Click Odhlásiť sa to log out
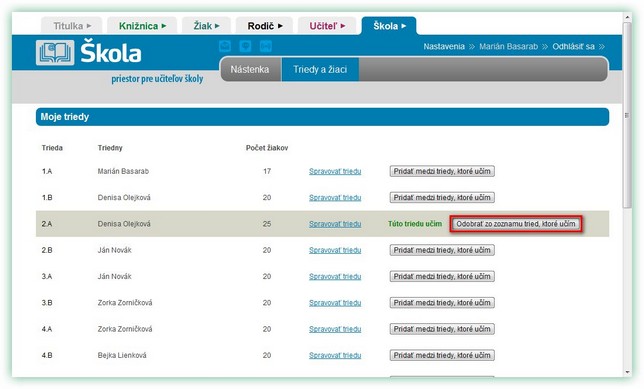644x389 pixels. [x=573, y=46]
